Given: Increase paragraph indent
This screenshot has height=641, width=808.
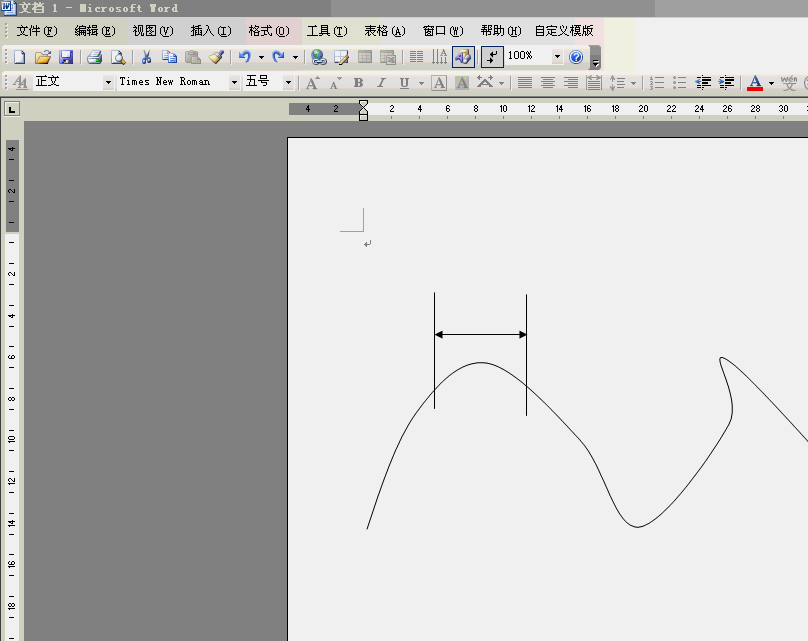Looking at the screenshot, I should click(727, 83).
